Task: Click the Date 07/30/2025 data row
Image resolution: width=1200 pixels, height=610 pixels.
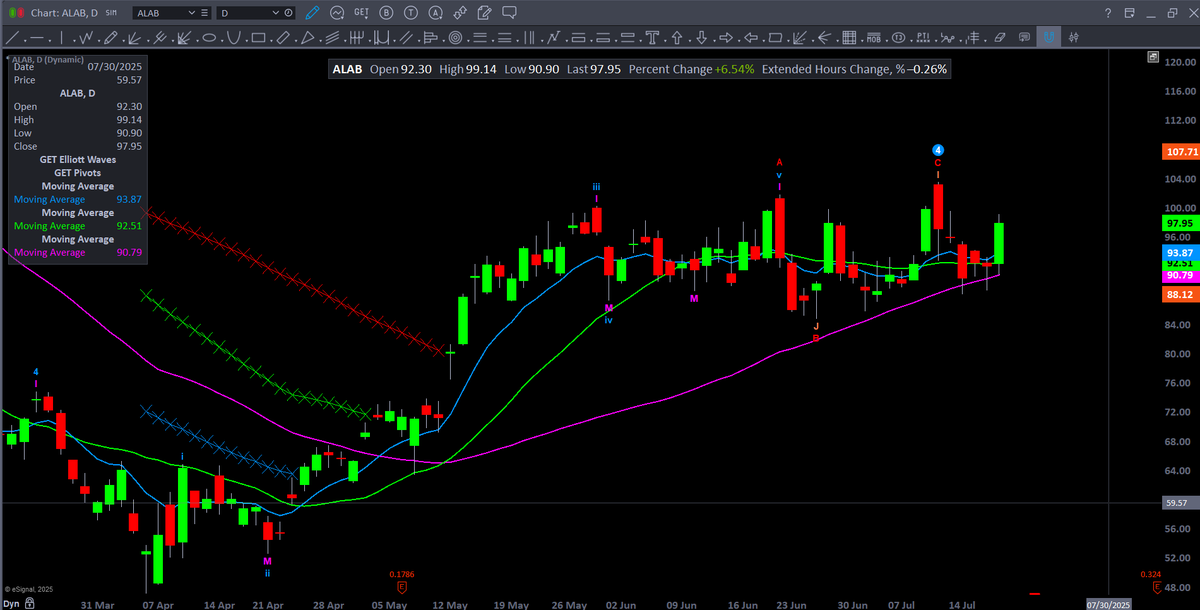Action: [78, 66]
